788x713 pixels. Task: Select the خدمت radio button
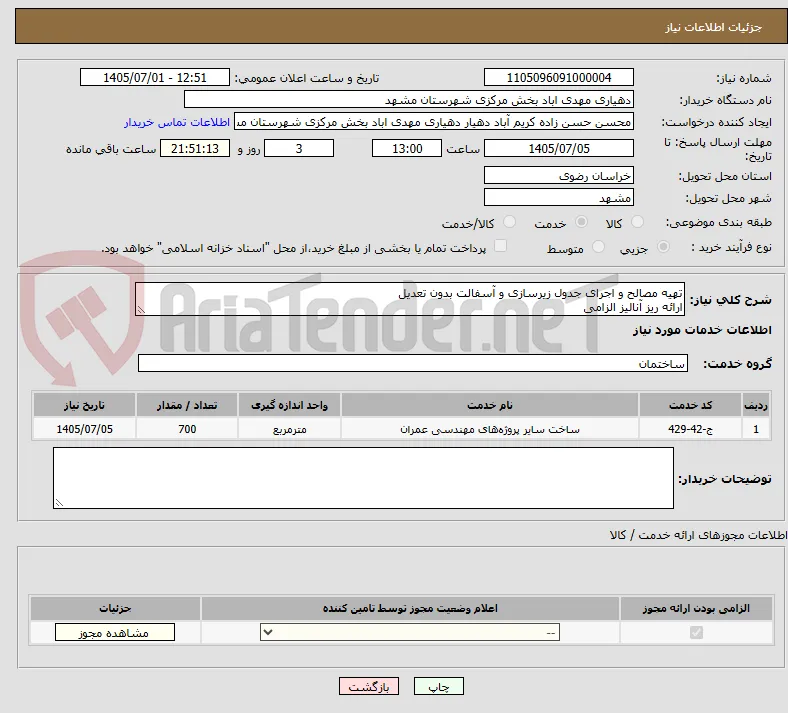[x=581, y=222]
